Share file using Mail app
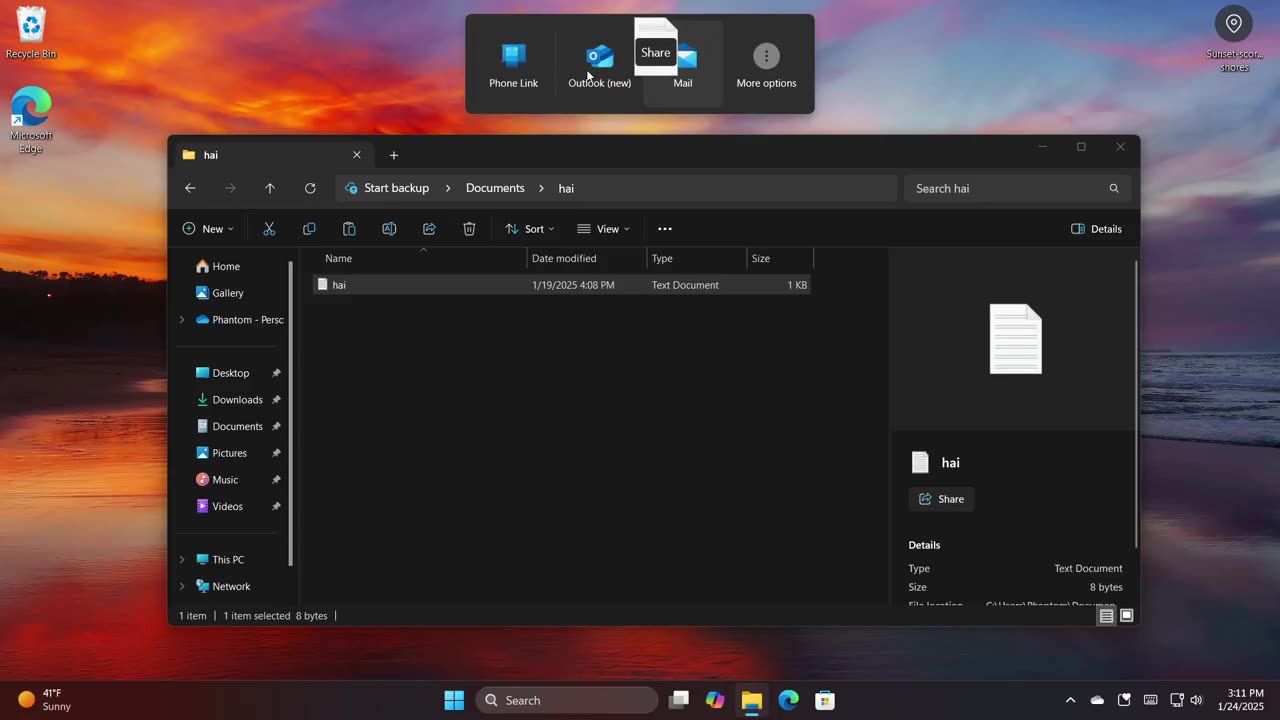 click(683, 64)
